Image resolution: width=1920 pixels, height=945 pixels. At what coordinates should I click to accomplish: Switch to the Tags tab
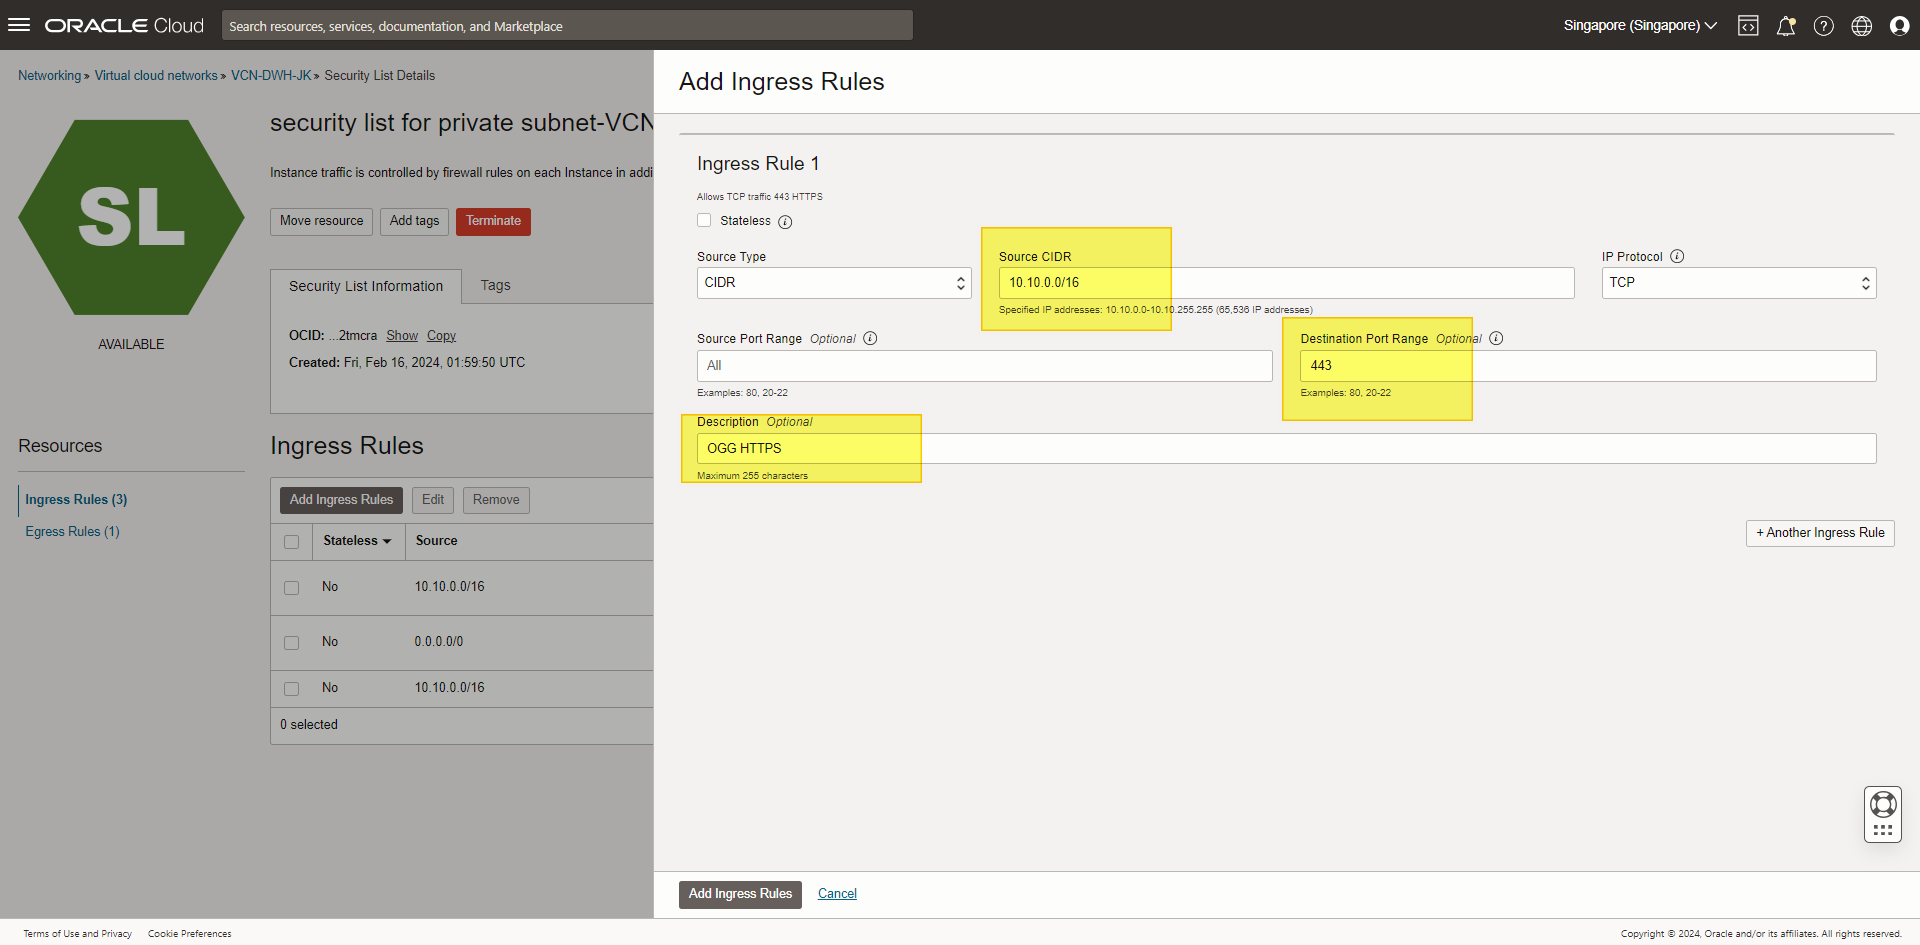495,286
